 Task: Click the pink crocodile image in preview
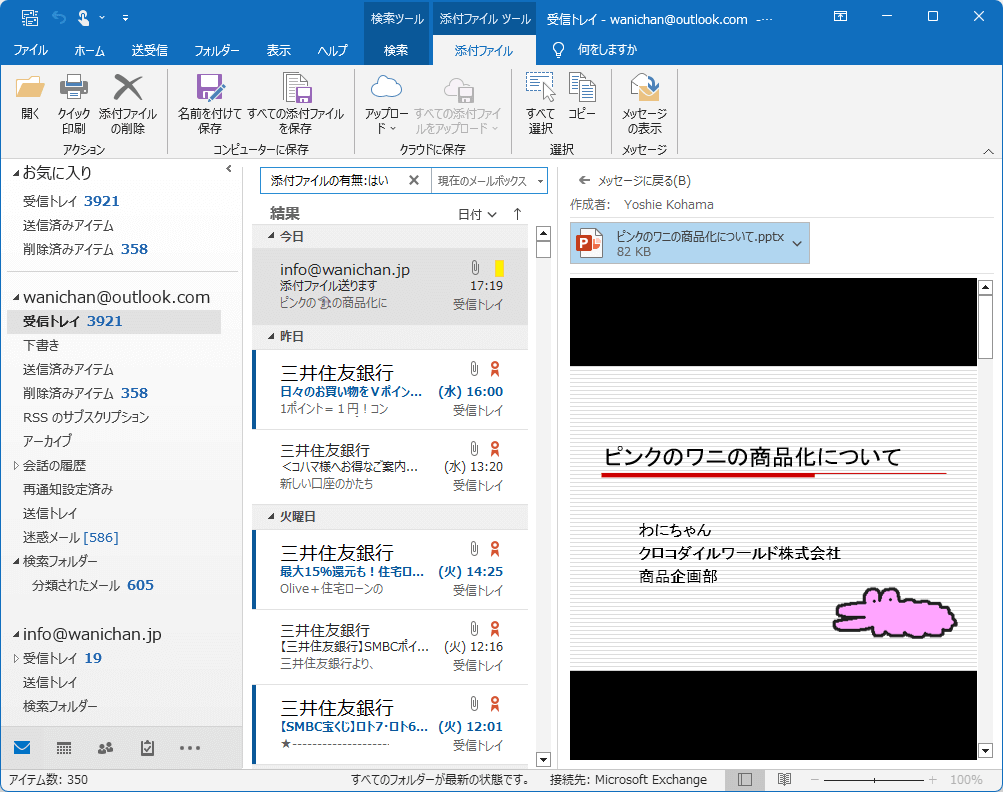point(894,614)
